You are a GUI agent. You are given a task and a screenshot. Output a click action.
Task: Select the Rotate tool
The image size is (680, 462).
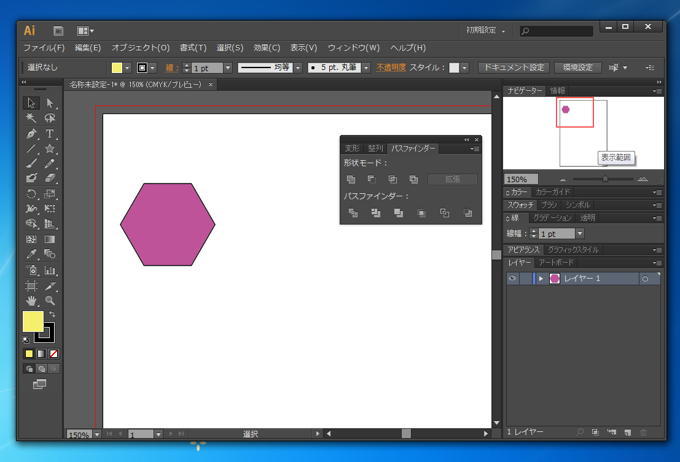click(31, 193)
